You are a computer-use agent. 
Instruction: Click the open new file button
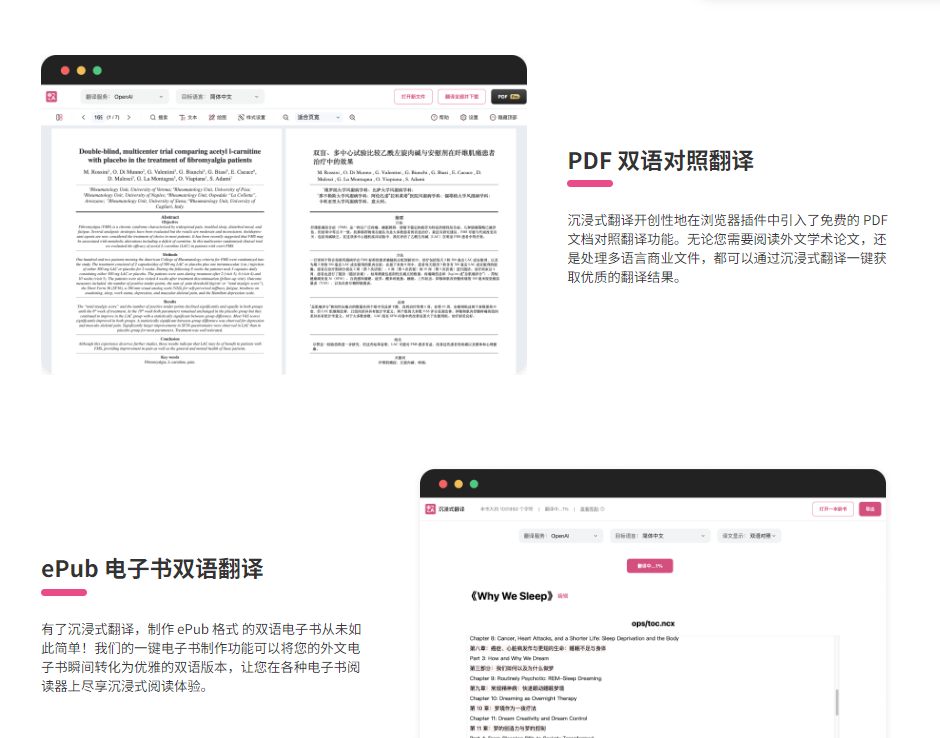[413, 97]
